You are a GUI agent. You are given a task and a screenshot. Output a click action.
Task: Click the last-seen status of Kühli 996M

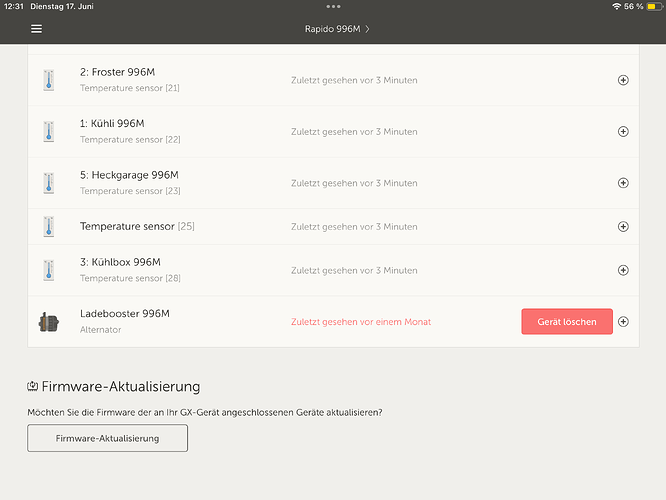354,132
